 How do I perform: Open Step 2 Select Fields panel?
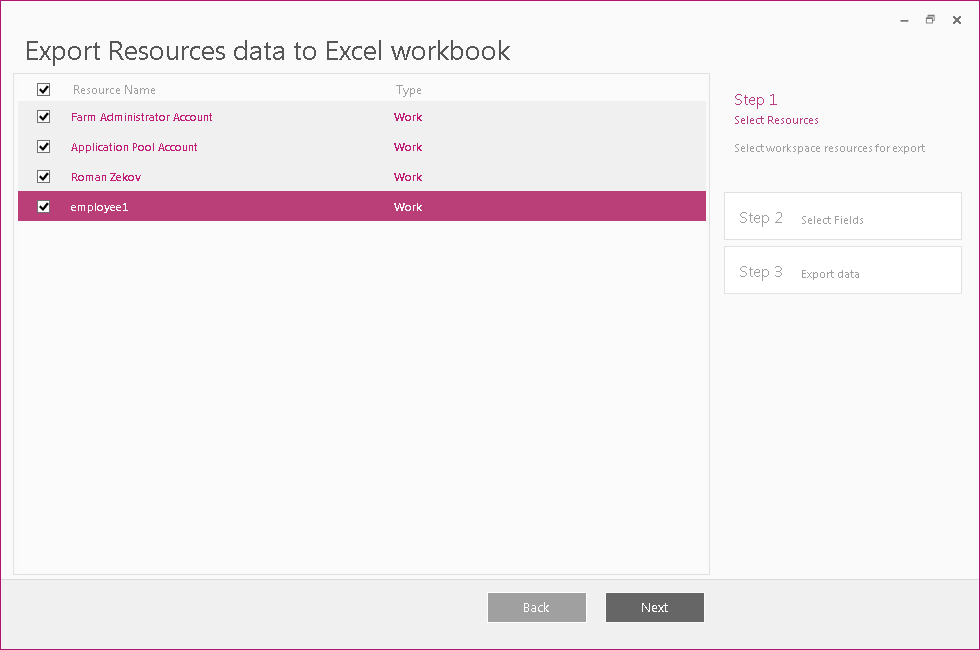coord(842,216)
